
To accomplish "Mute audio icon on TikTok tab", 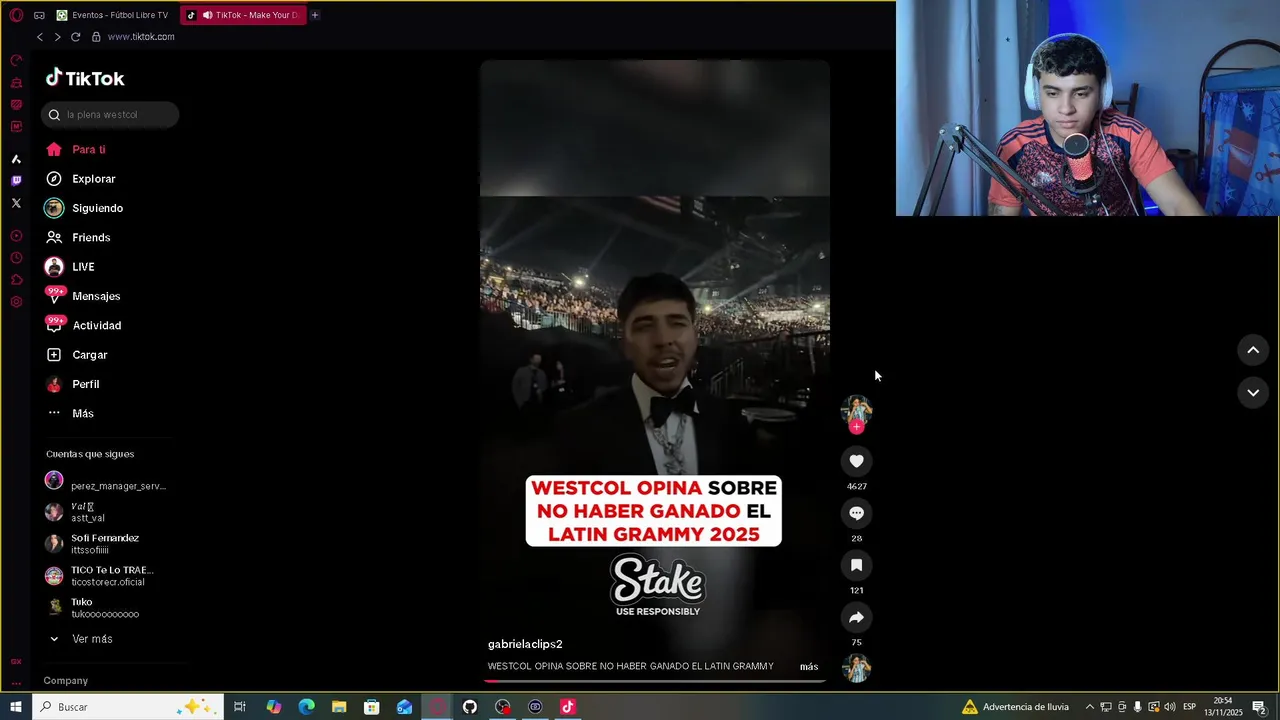I will [x=207, y=15].
